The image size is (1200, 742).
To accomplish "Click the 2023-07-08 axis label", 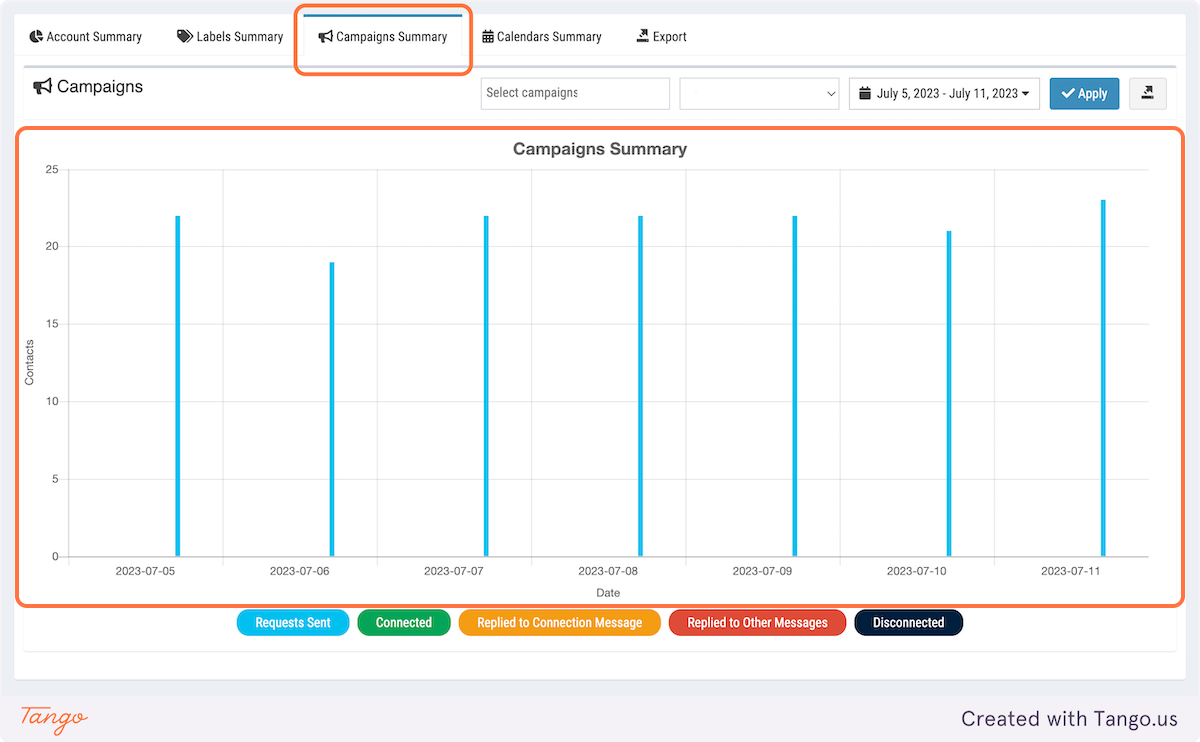I will (x=608, y=572).
